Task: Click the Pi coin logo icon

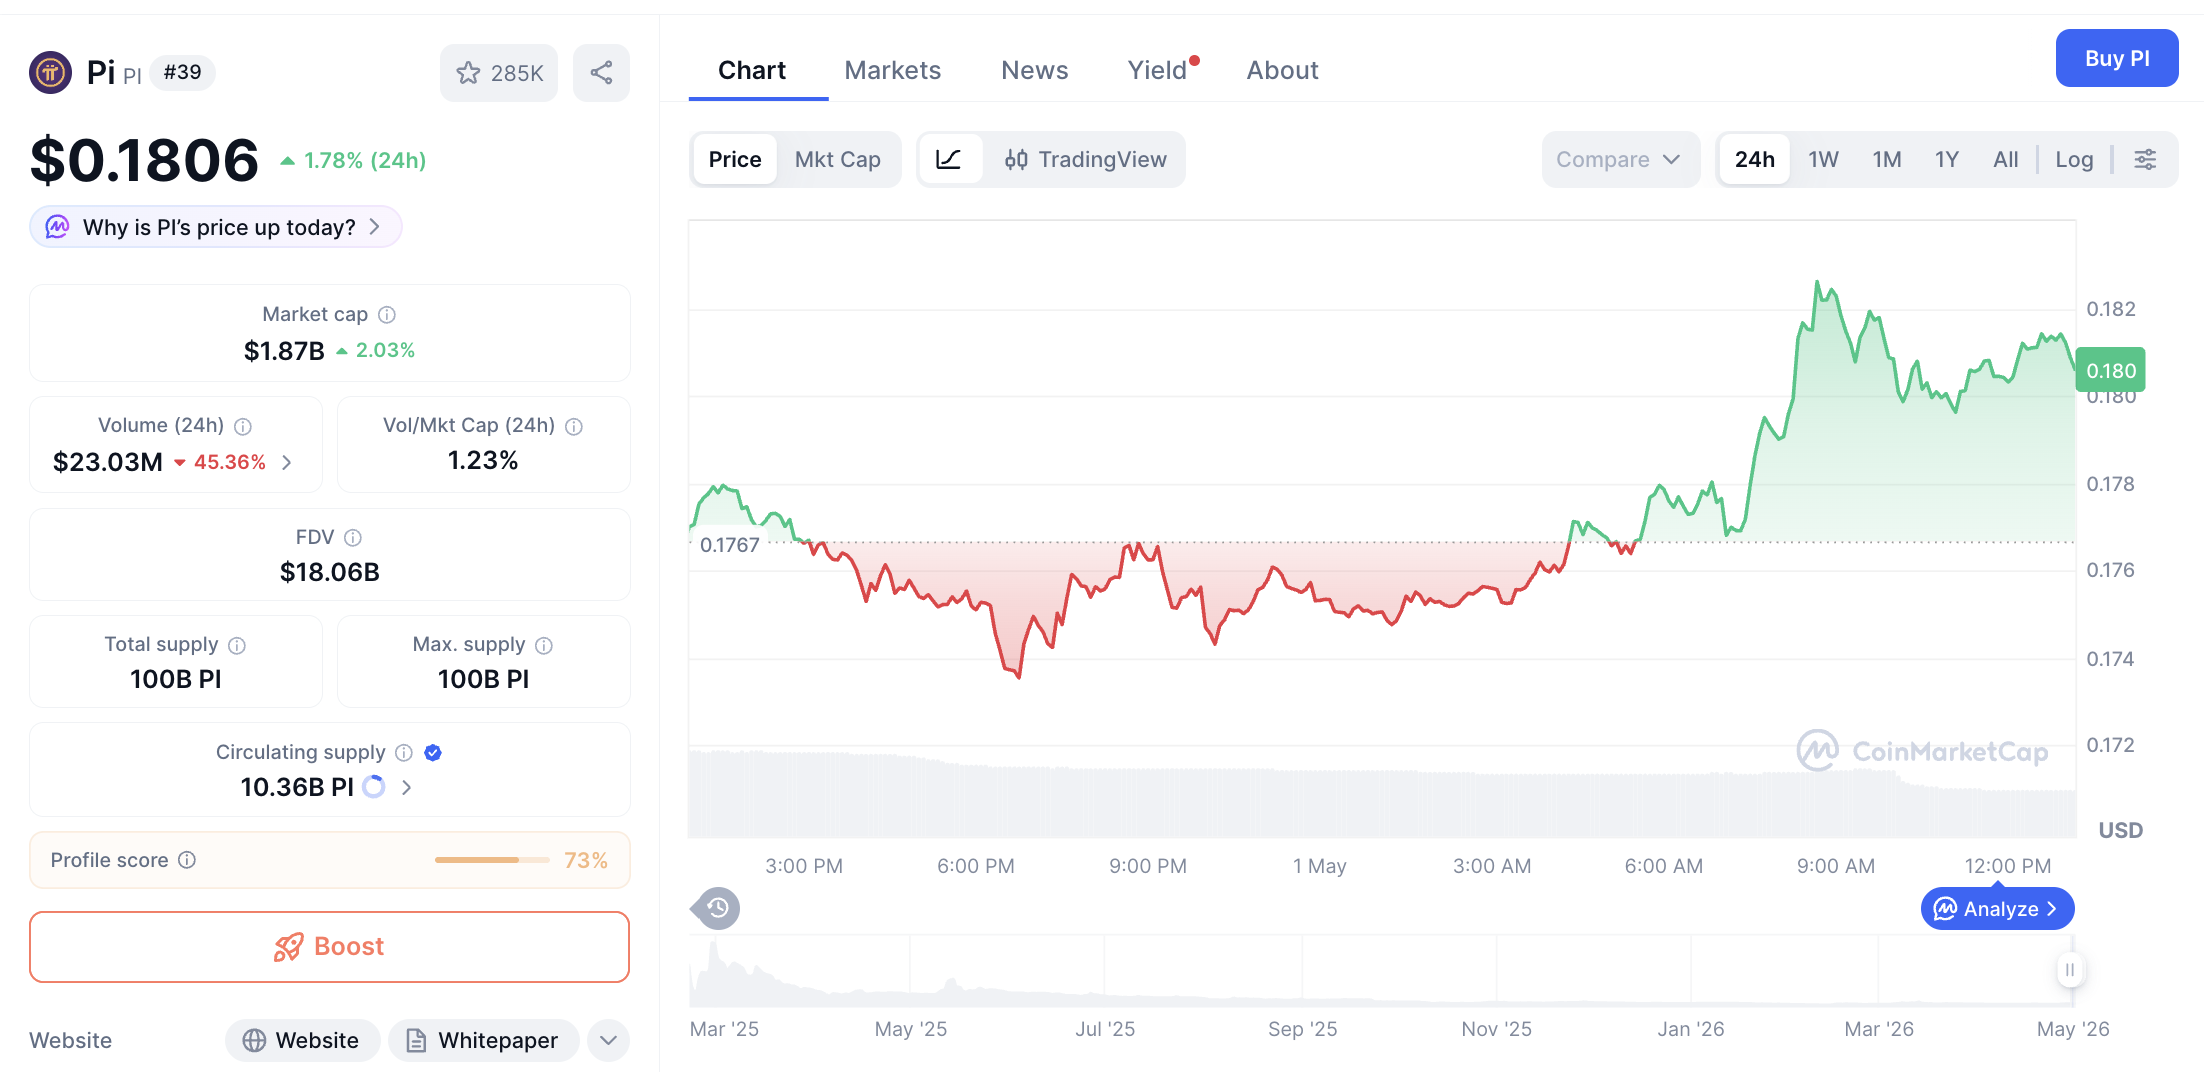Action: click(50, 72)
